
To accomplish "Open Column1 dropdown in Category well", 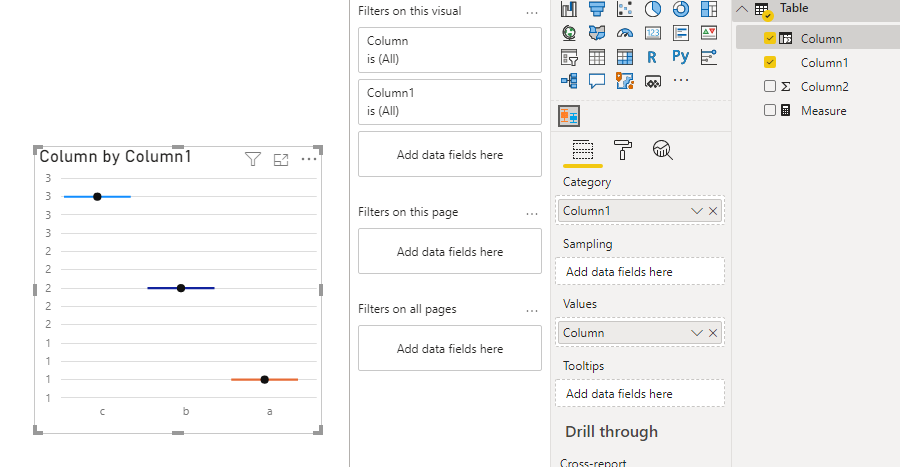I will [697, 211].
